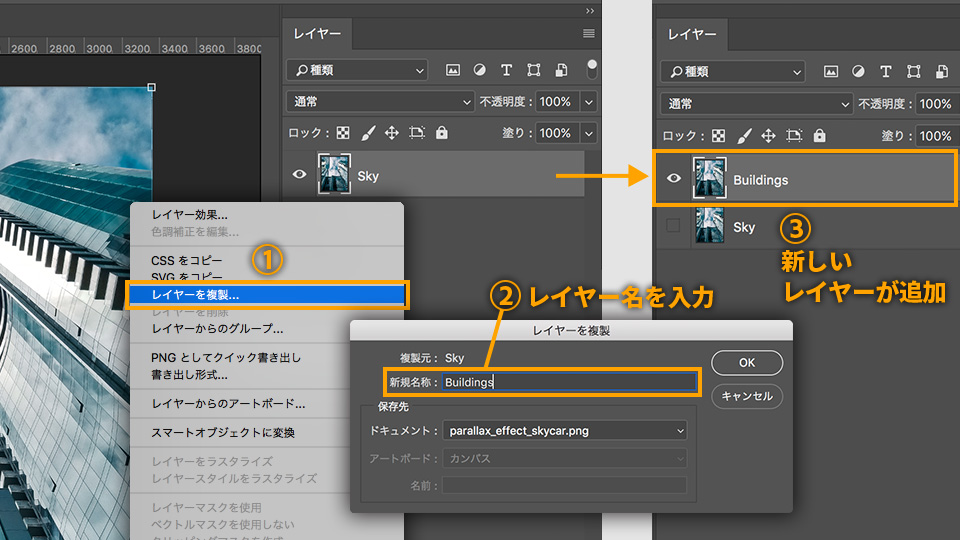This screenshot has height=540, width=960.
Task: Click adjustment layer filter icon in right panel
Action: 858,72
